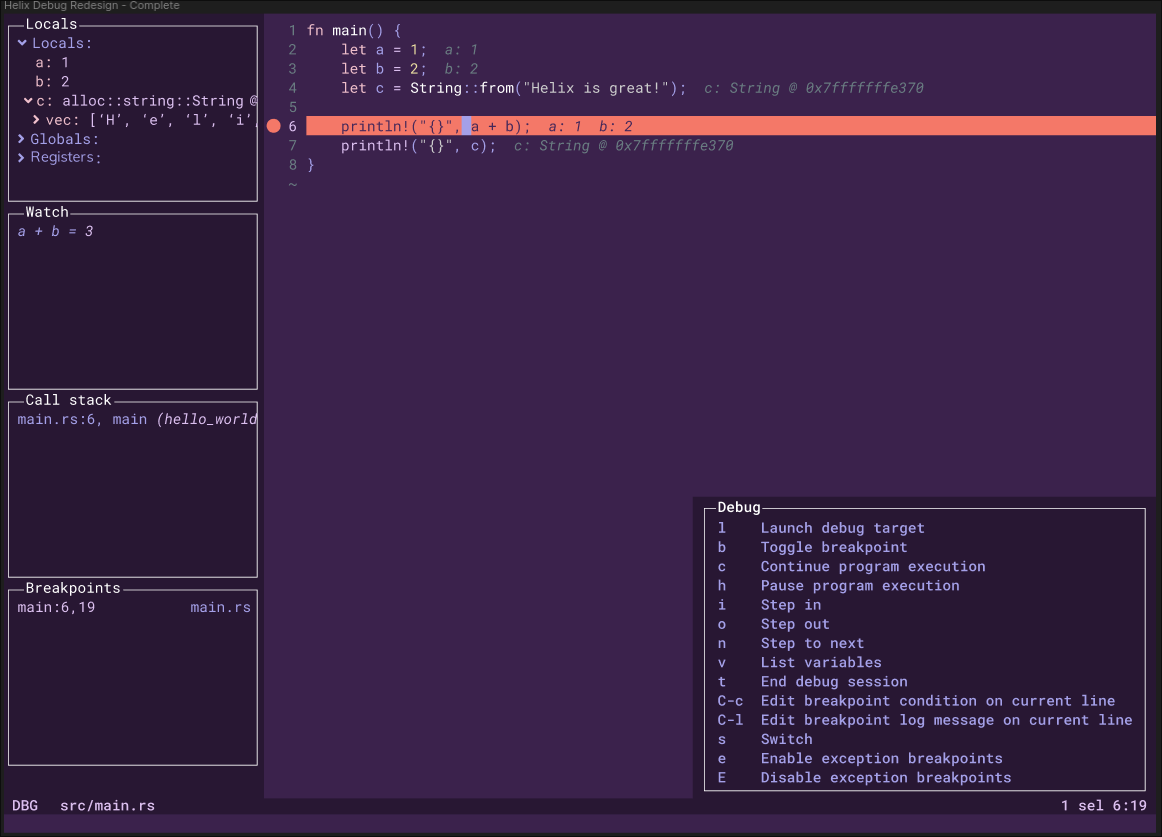
Task: Click inline hint 'b: 2' on line 6
Action: 616,126
